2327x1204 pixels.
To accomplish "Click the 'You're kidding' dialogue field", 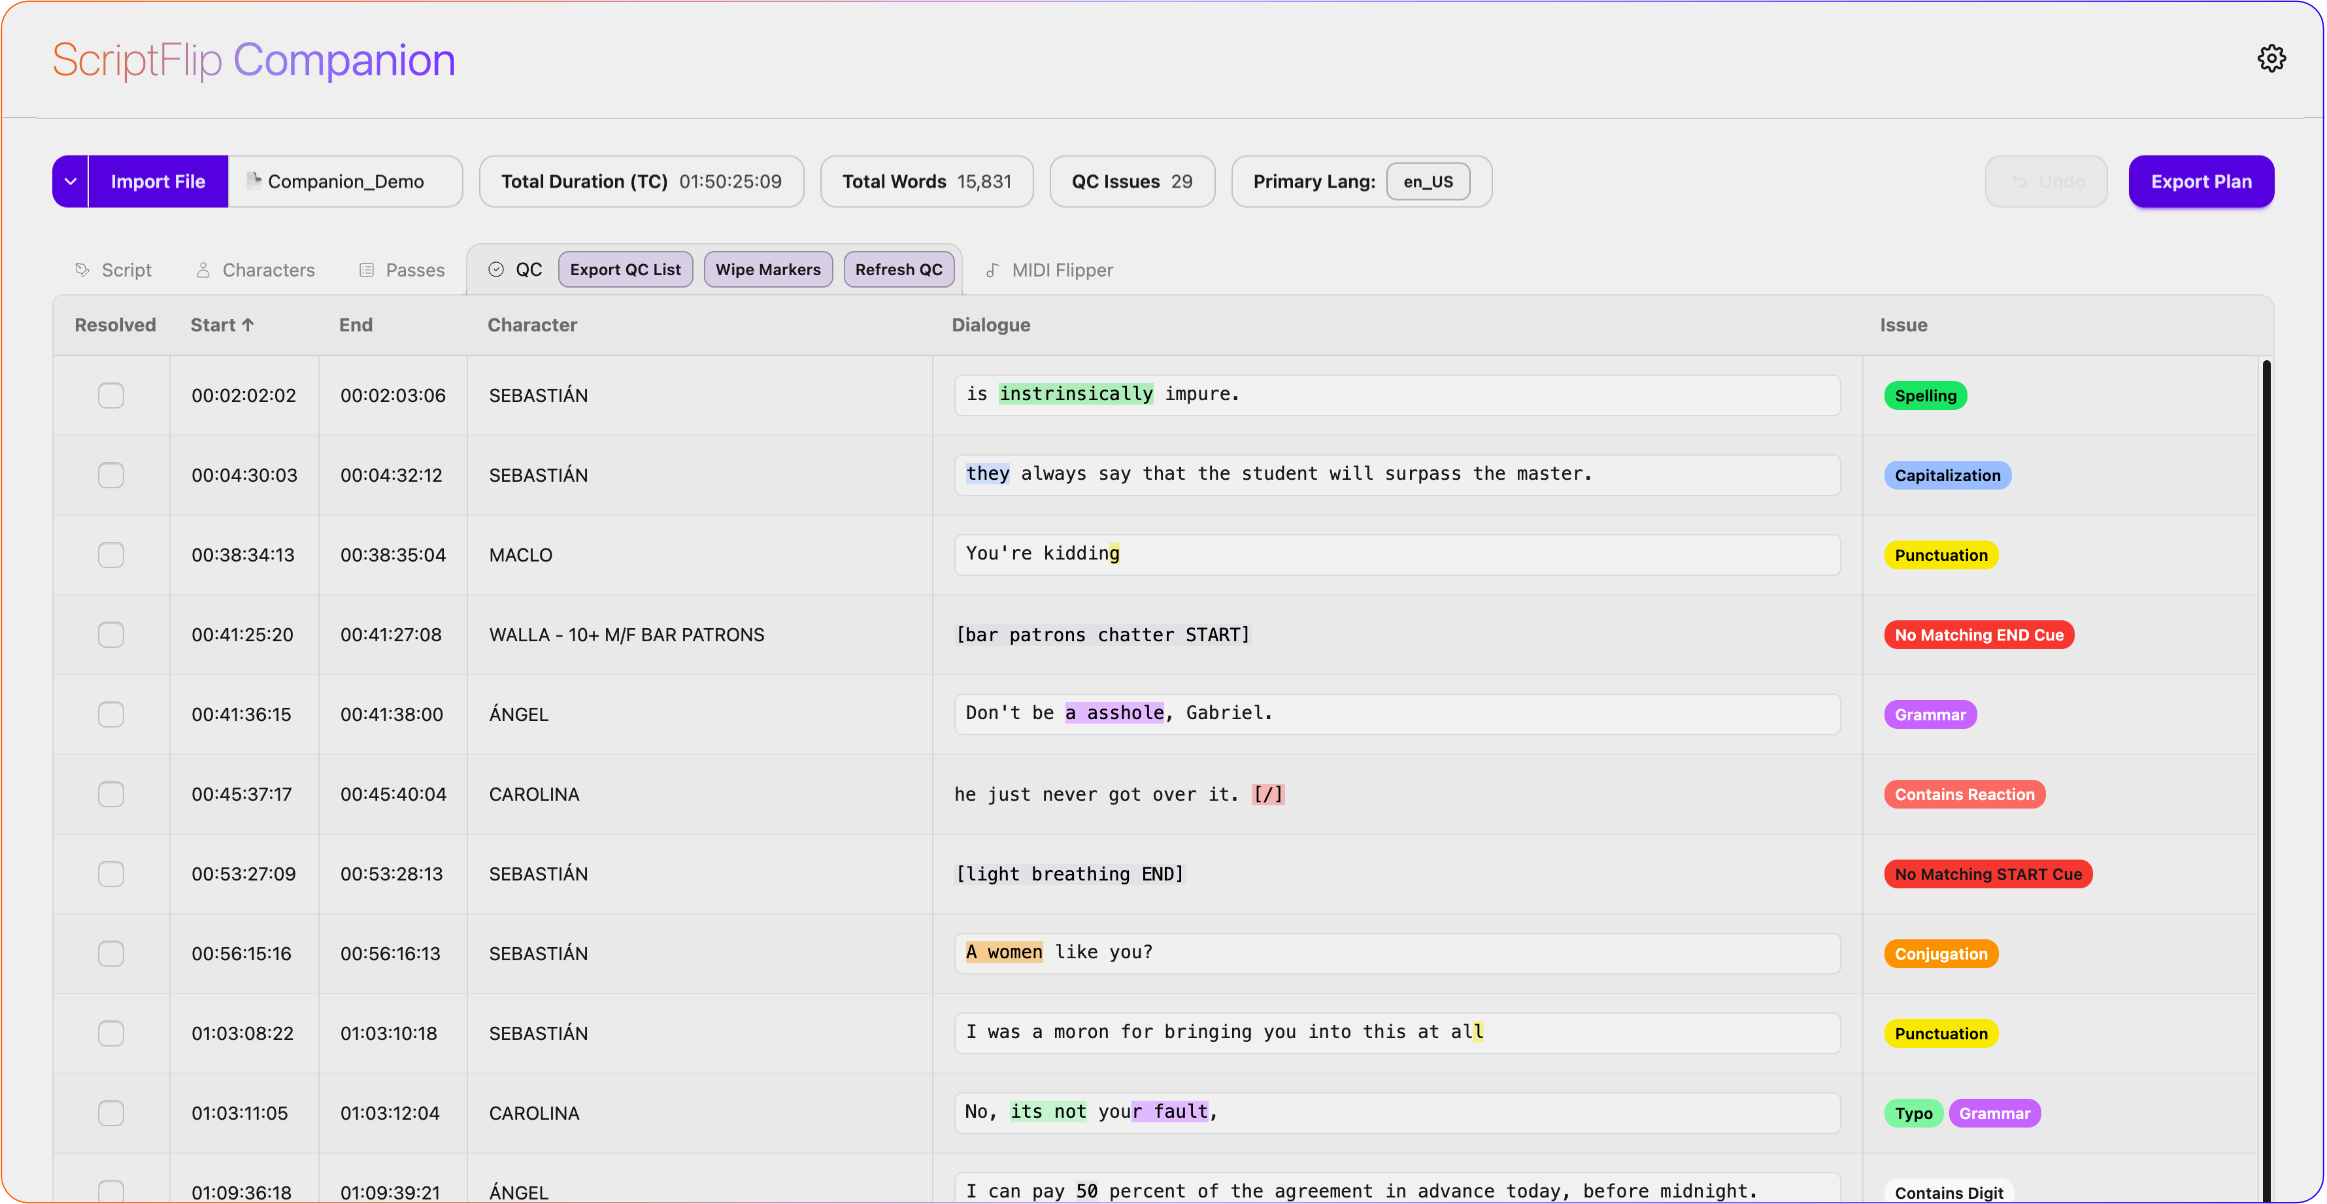I will [x=1396, y=555].
